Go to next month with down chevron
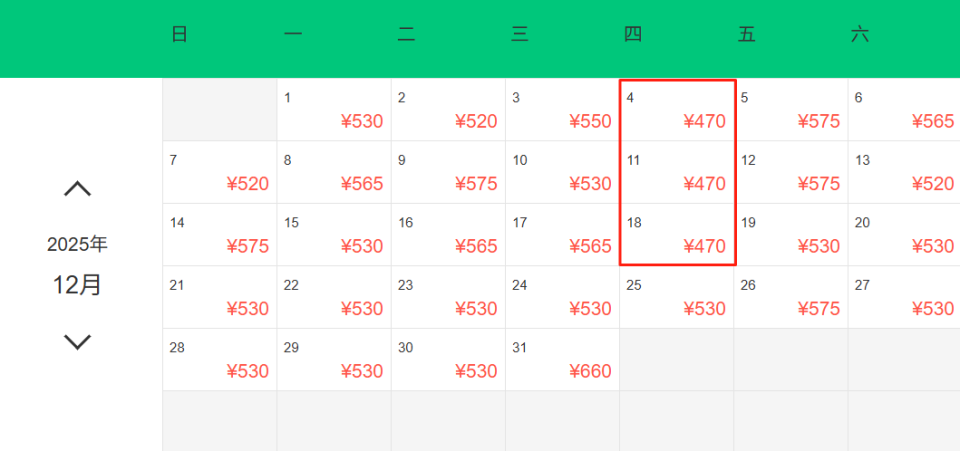This screenshot has width=960, height=451. coord(77,342)
